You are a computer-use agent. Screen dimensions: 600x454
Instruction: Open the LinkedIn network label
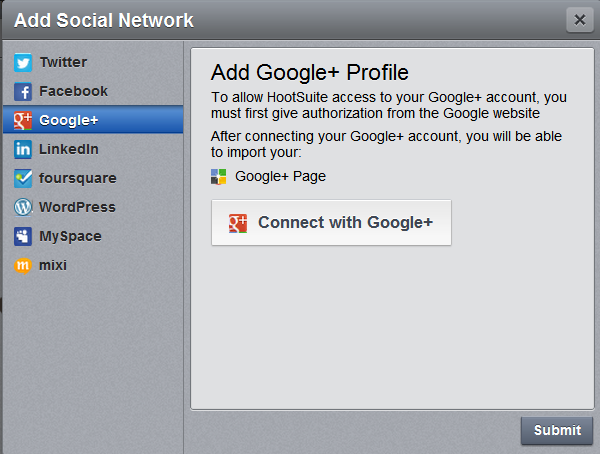69,149
